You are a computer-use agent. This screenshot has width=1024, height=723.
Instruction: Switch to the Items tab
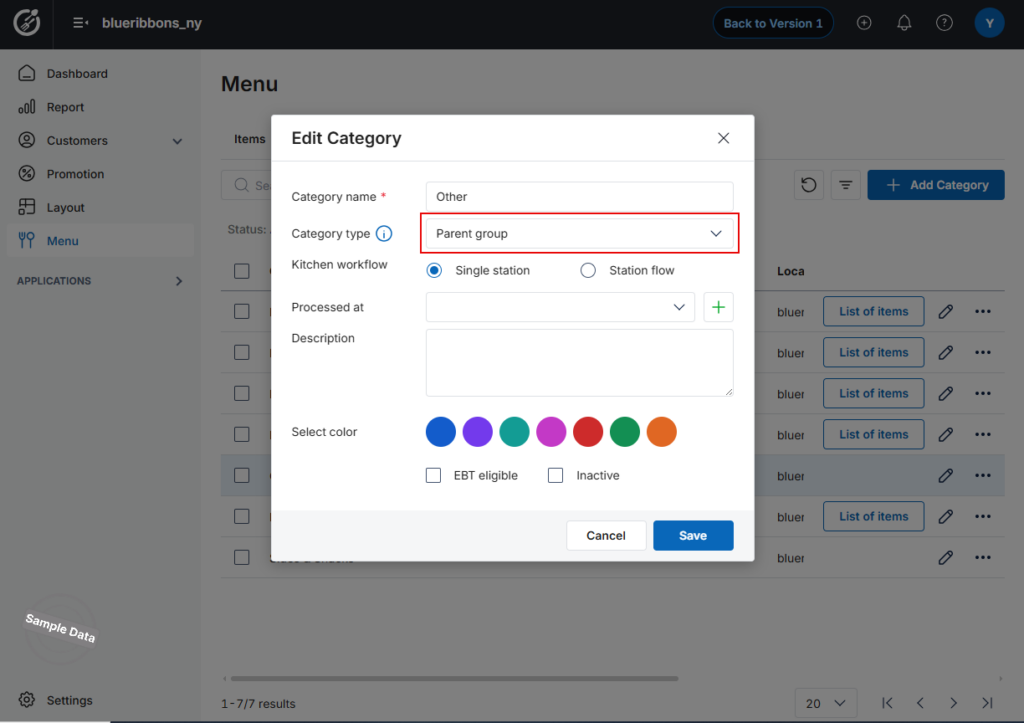(249, 138)
